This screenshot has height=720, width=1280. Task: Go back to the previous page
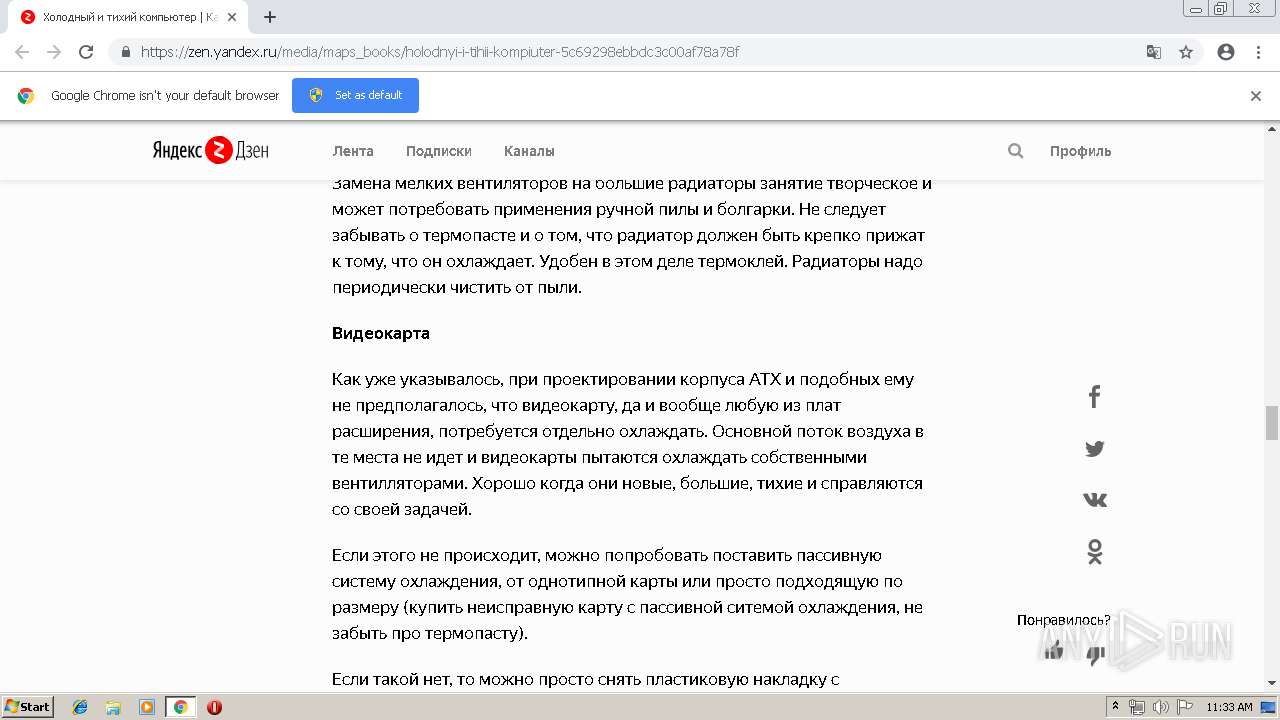pos(22,52)
